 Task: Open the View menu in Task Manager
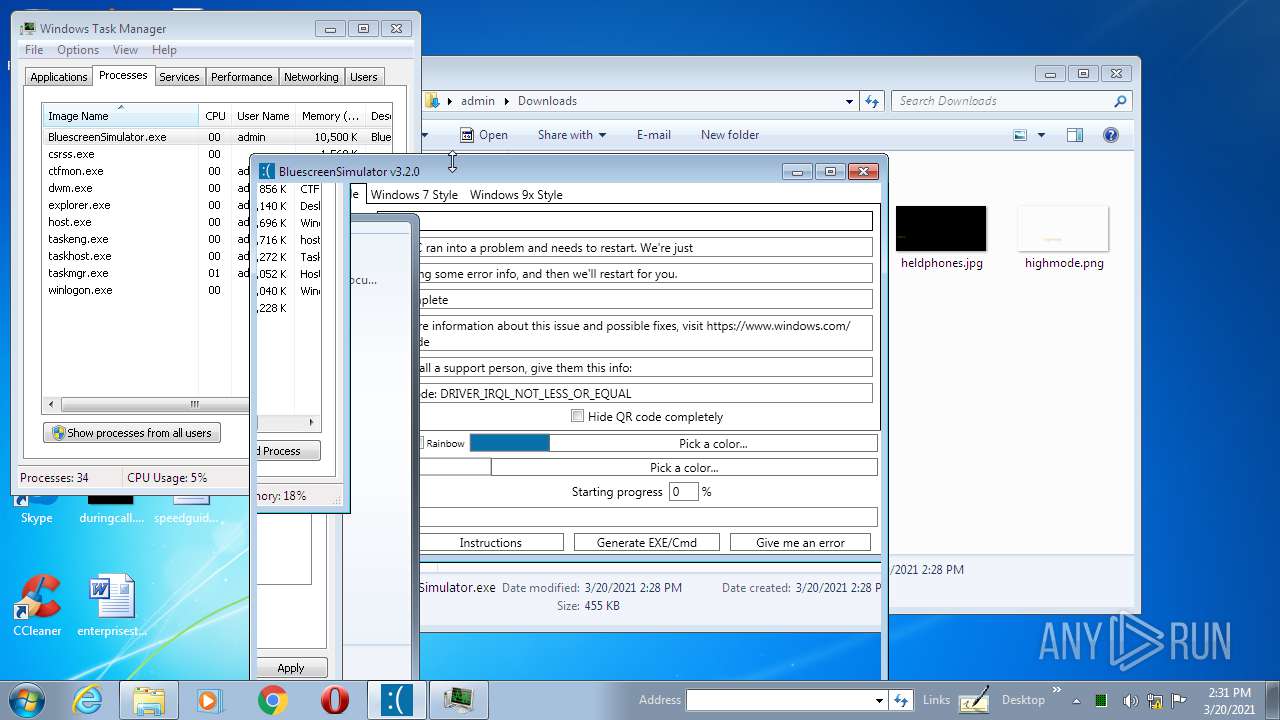coord(125,50)
